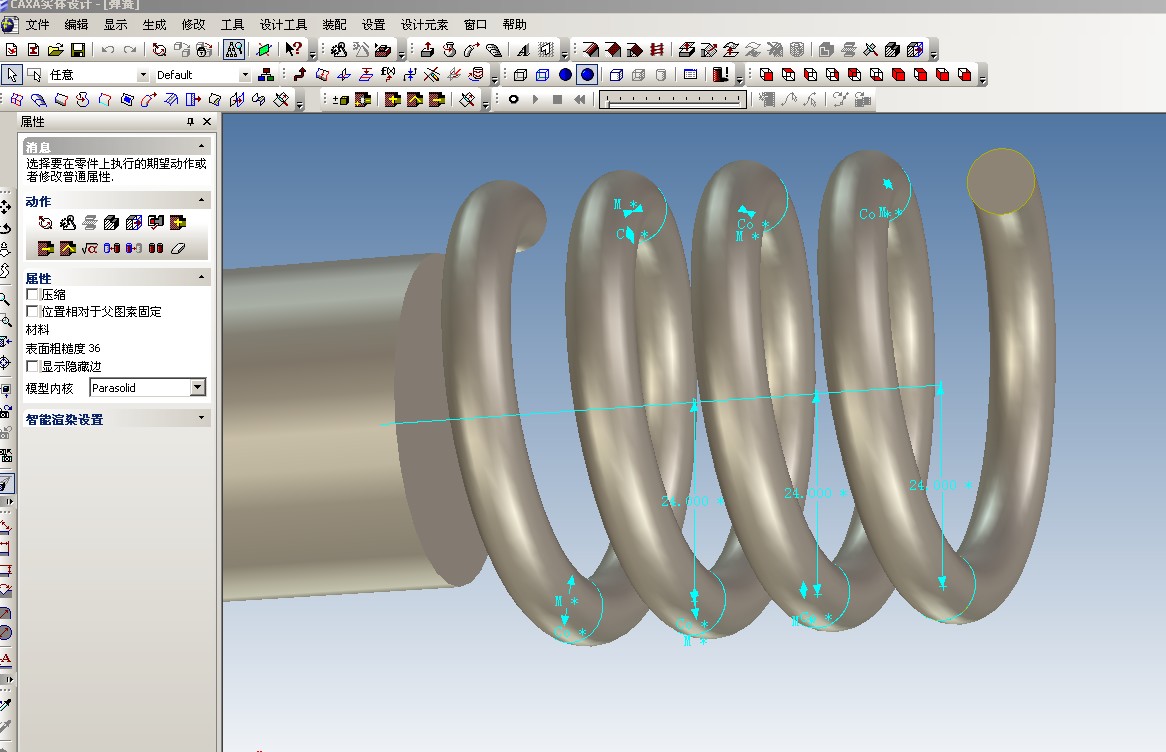
Task: Open the 设计工具 menu
Action: click(x=283, y=25)
